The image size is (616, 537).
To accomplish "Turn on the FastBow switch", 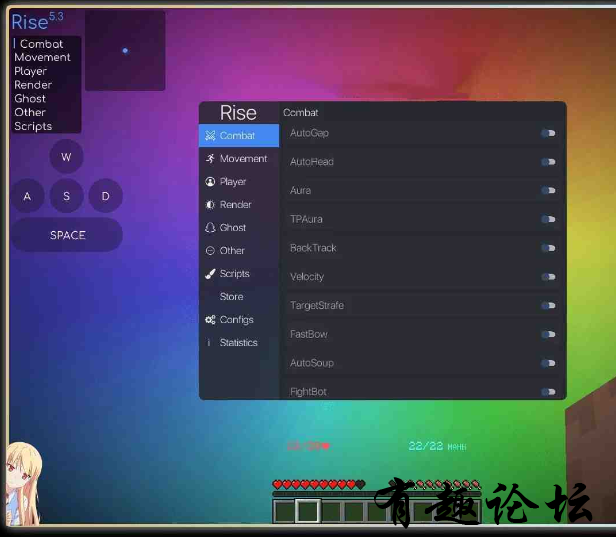I will point(548,334).
